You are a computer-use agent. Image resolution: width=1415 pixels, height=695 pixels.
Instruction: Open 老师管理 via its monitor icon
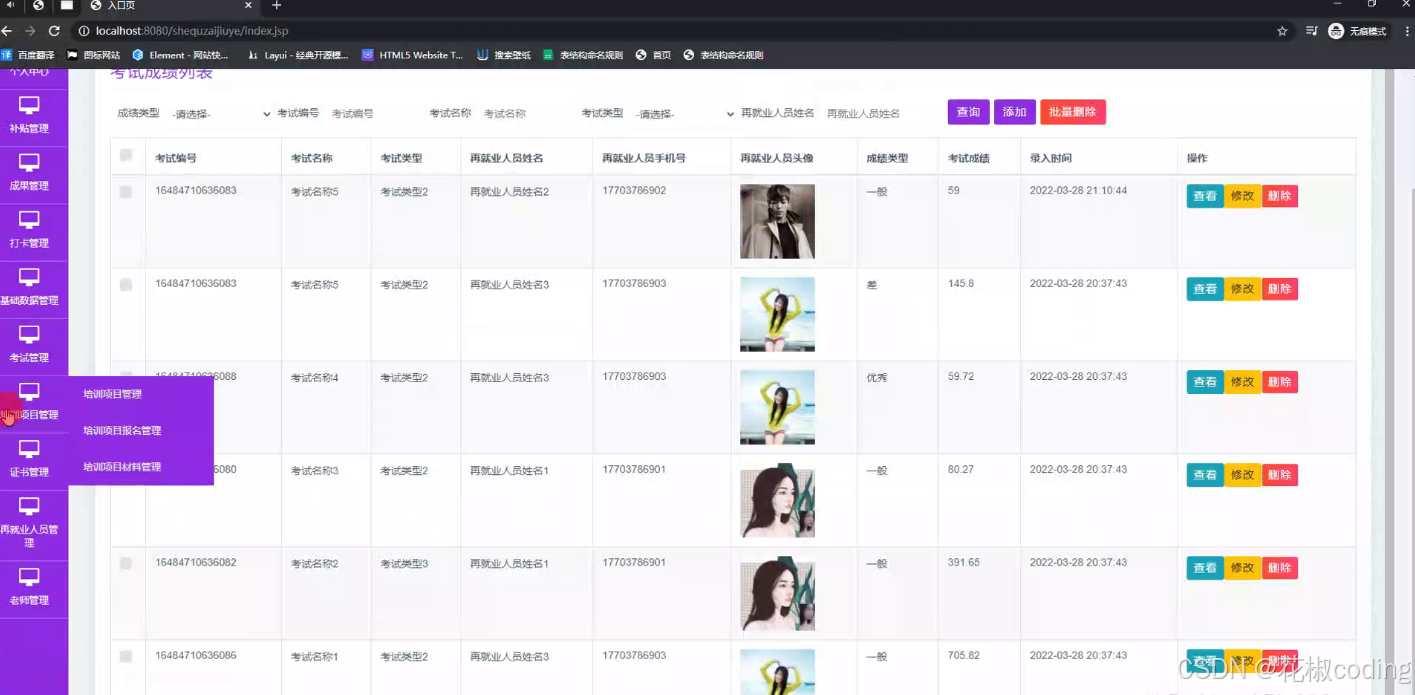tap(29, 577)
